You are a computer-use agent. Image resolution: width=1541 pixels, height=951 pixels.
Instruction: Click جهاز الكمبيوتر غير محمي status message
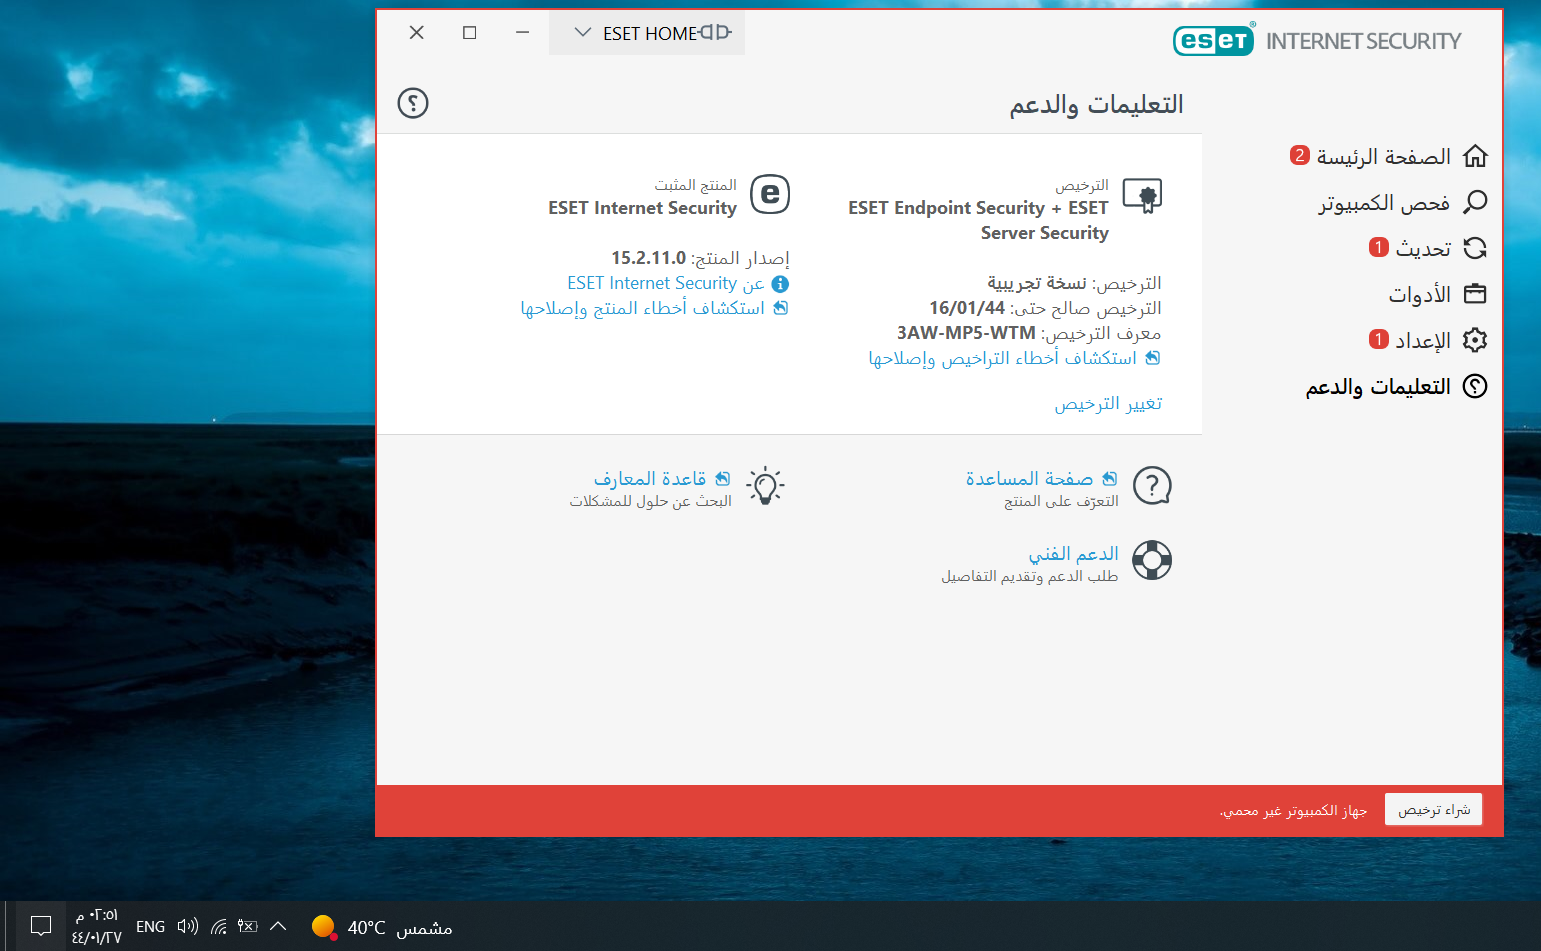tap(1293, 810)
